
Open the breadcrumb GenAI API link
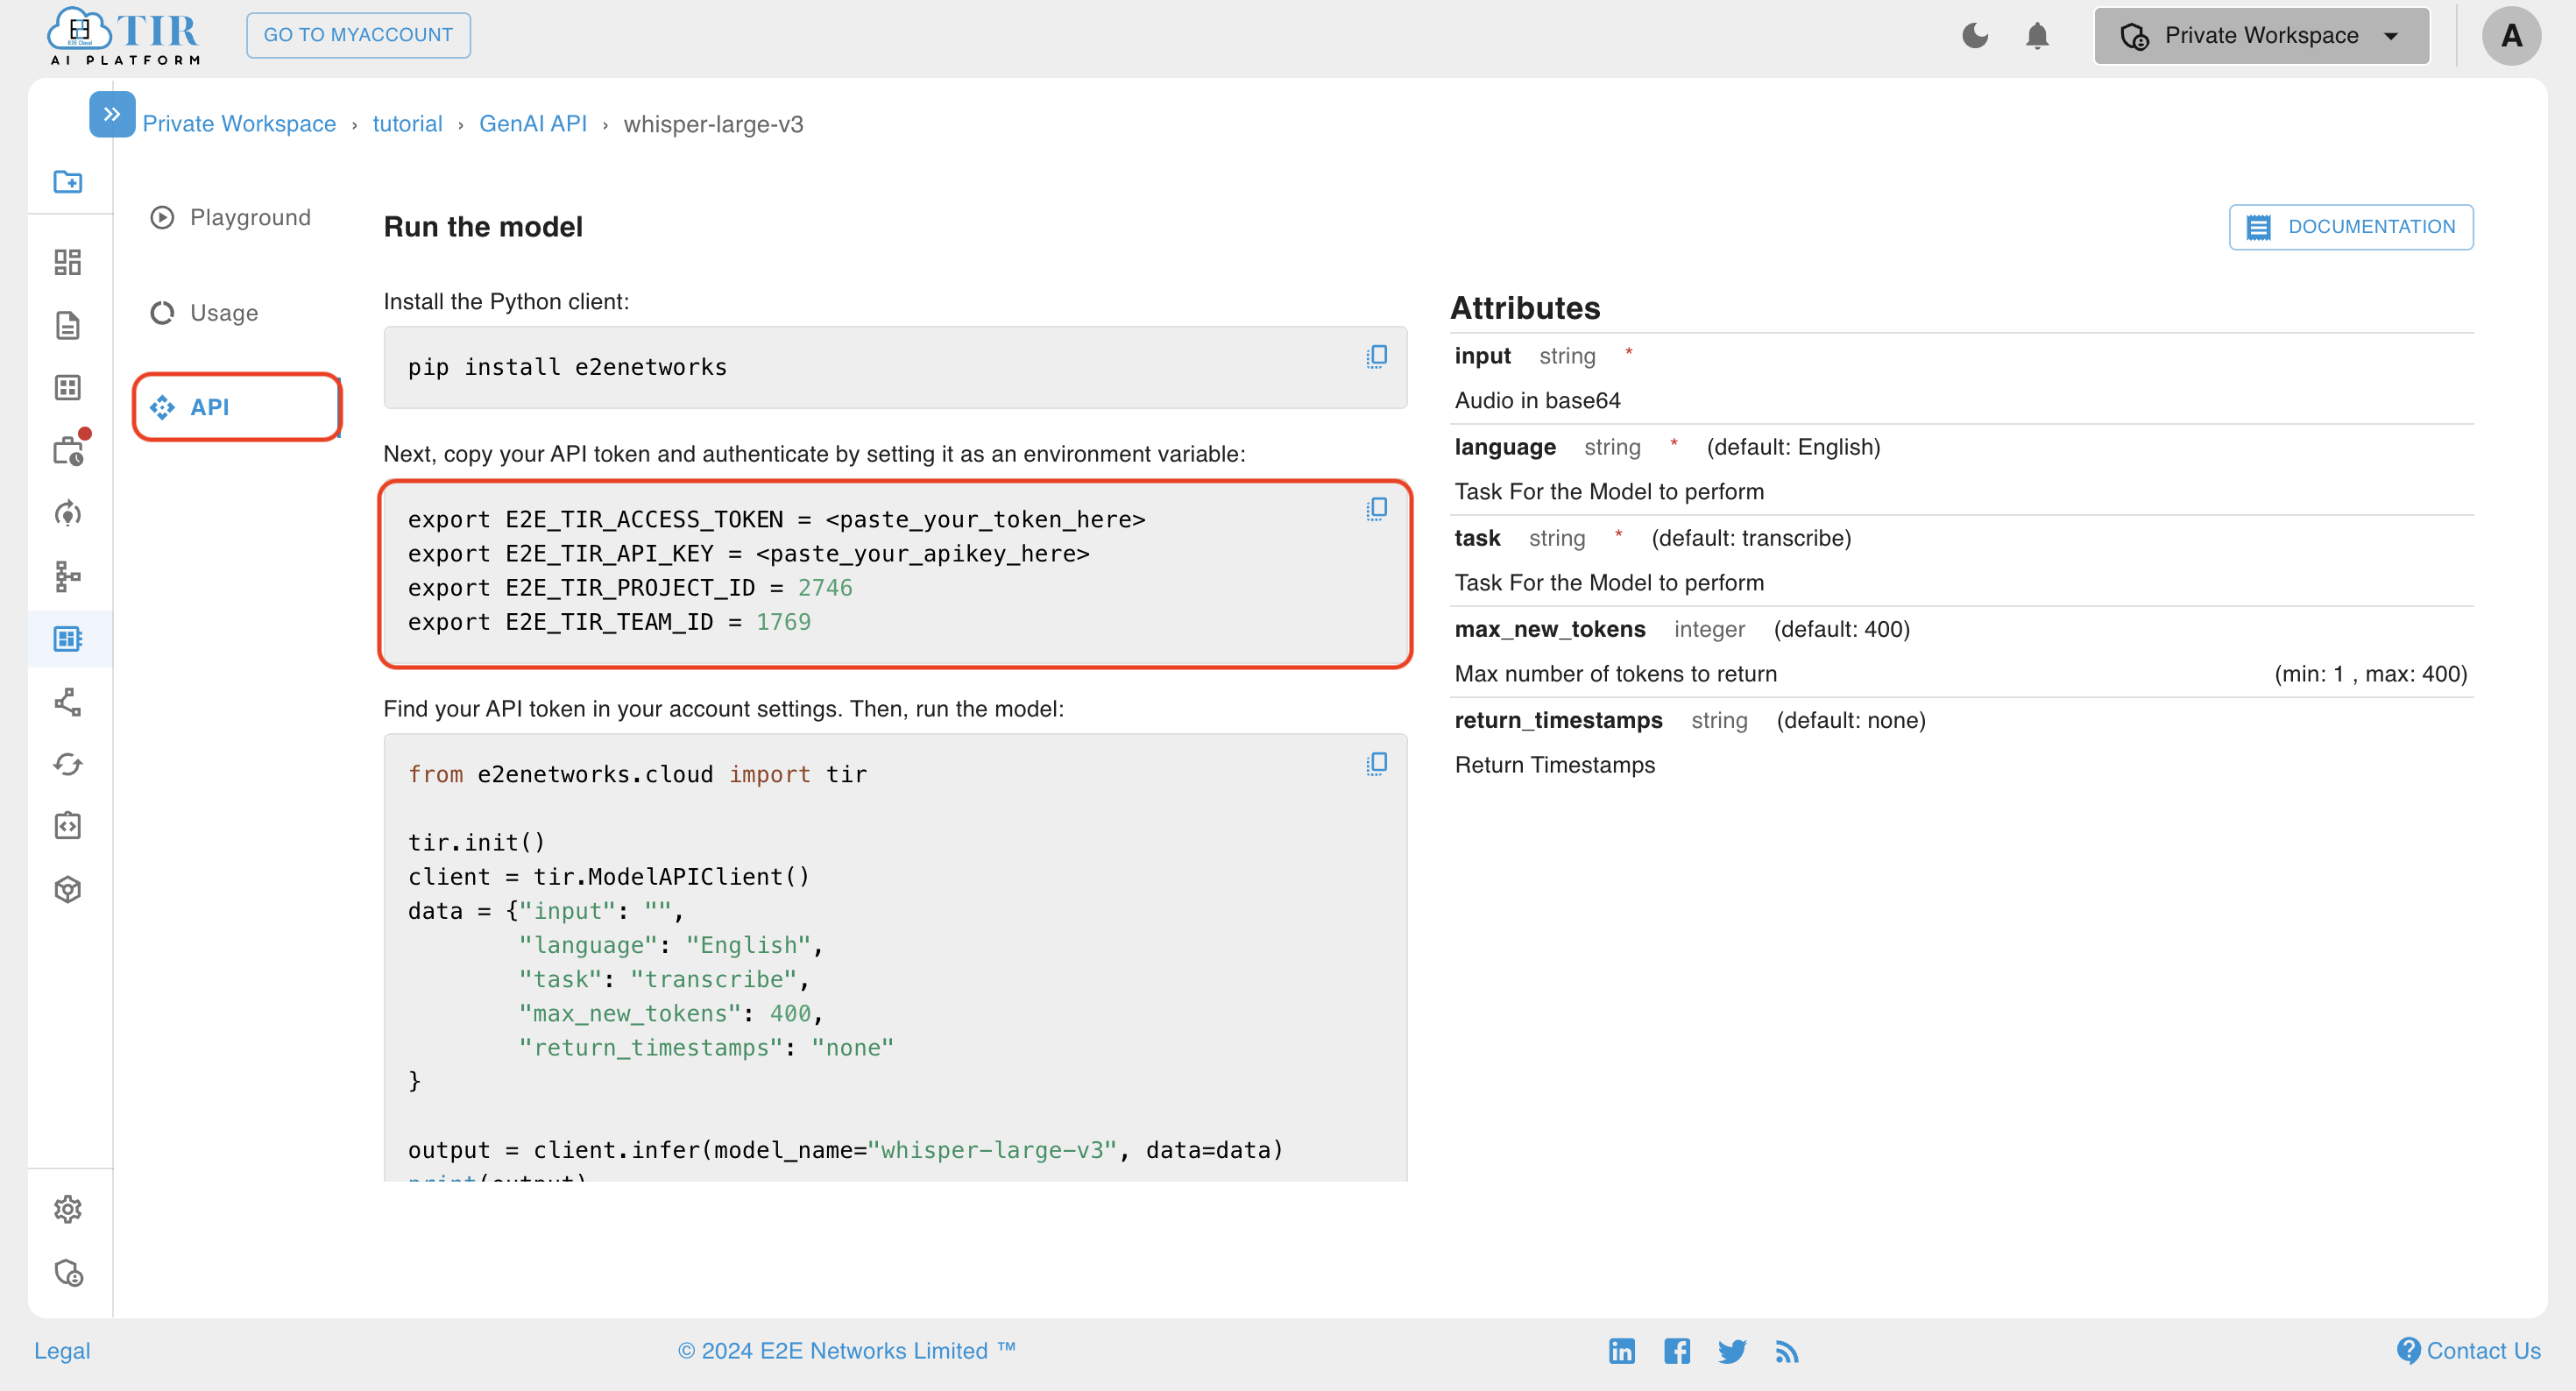533,124
